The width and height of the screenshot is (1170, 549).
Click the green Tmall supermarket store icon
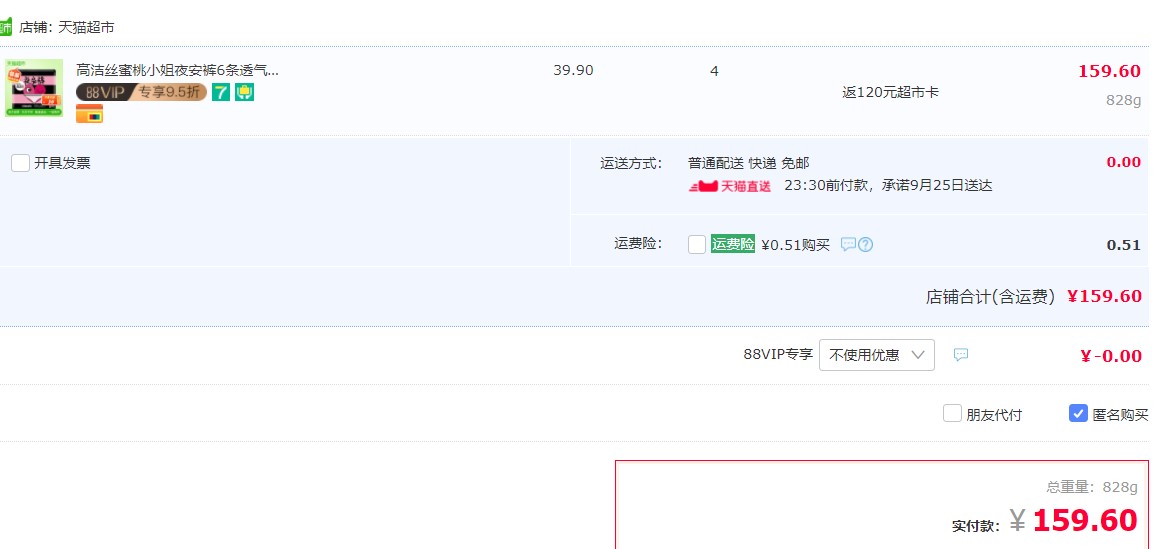[x=5, y=27]
